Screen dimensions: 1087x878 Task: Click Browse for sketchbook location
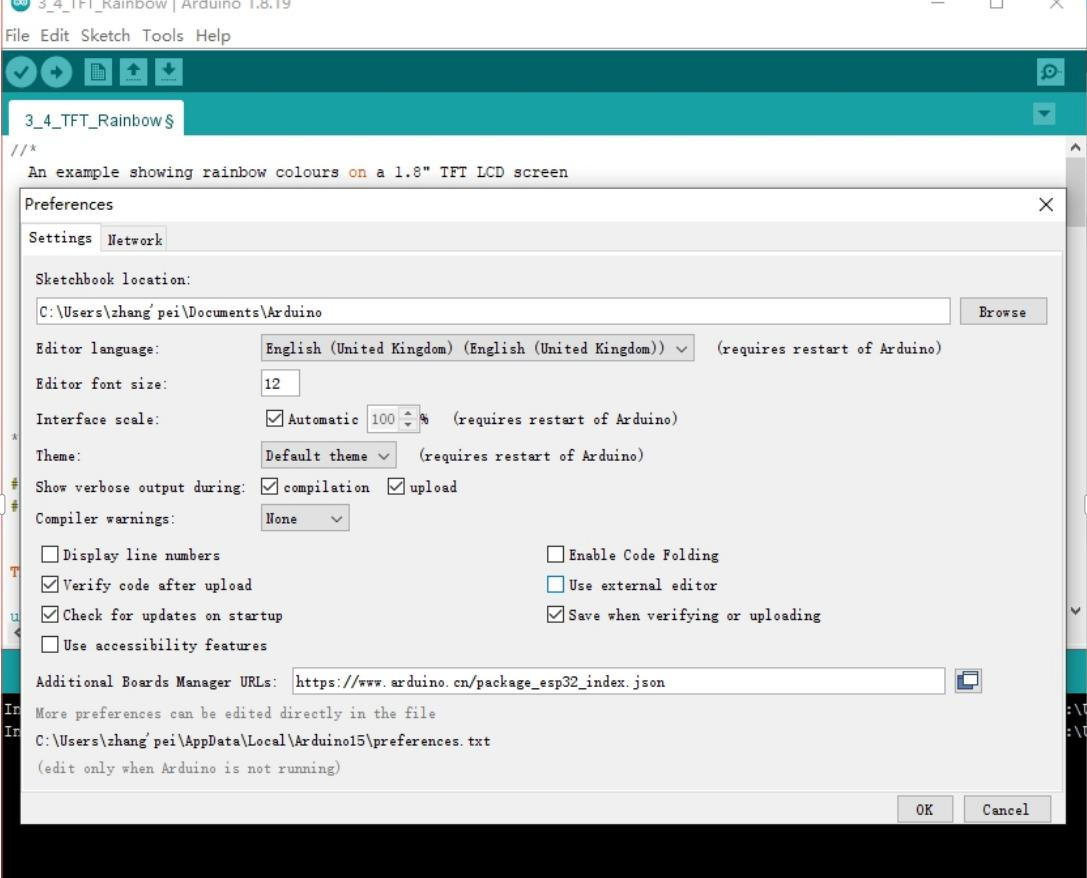point(1002,312)
